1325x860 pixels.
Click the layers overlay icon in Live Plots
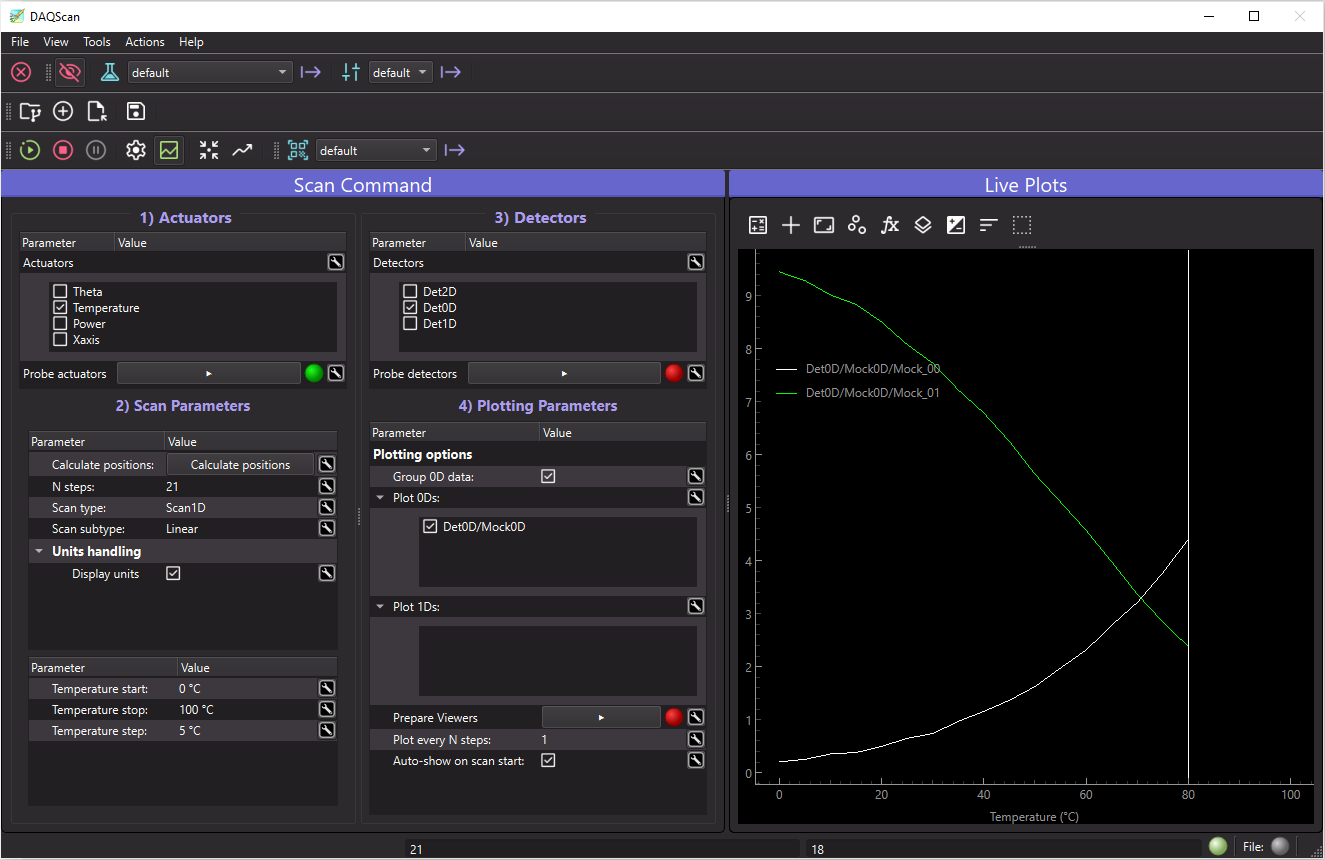coord(923,225)
